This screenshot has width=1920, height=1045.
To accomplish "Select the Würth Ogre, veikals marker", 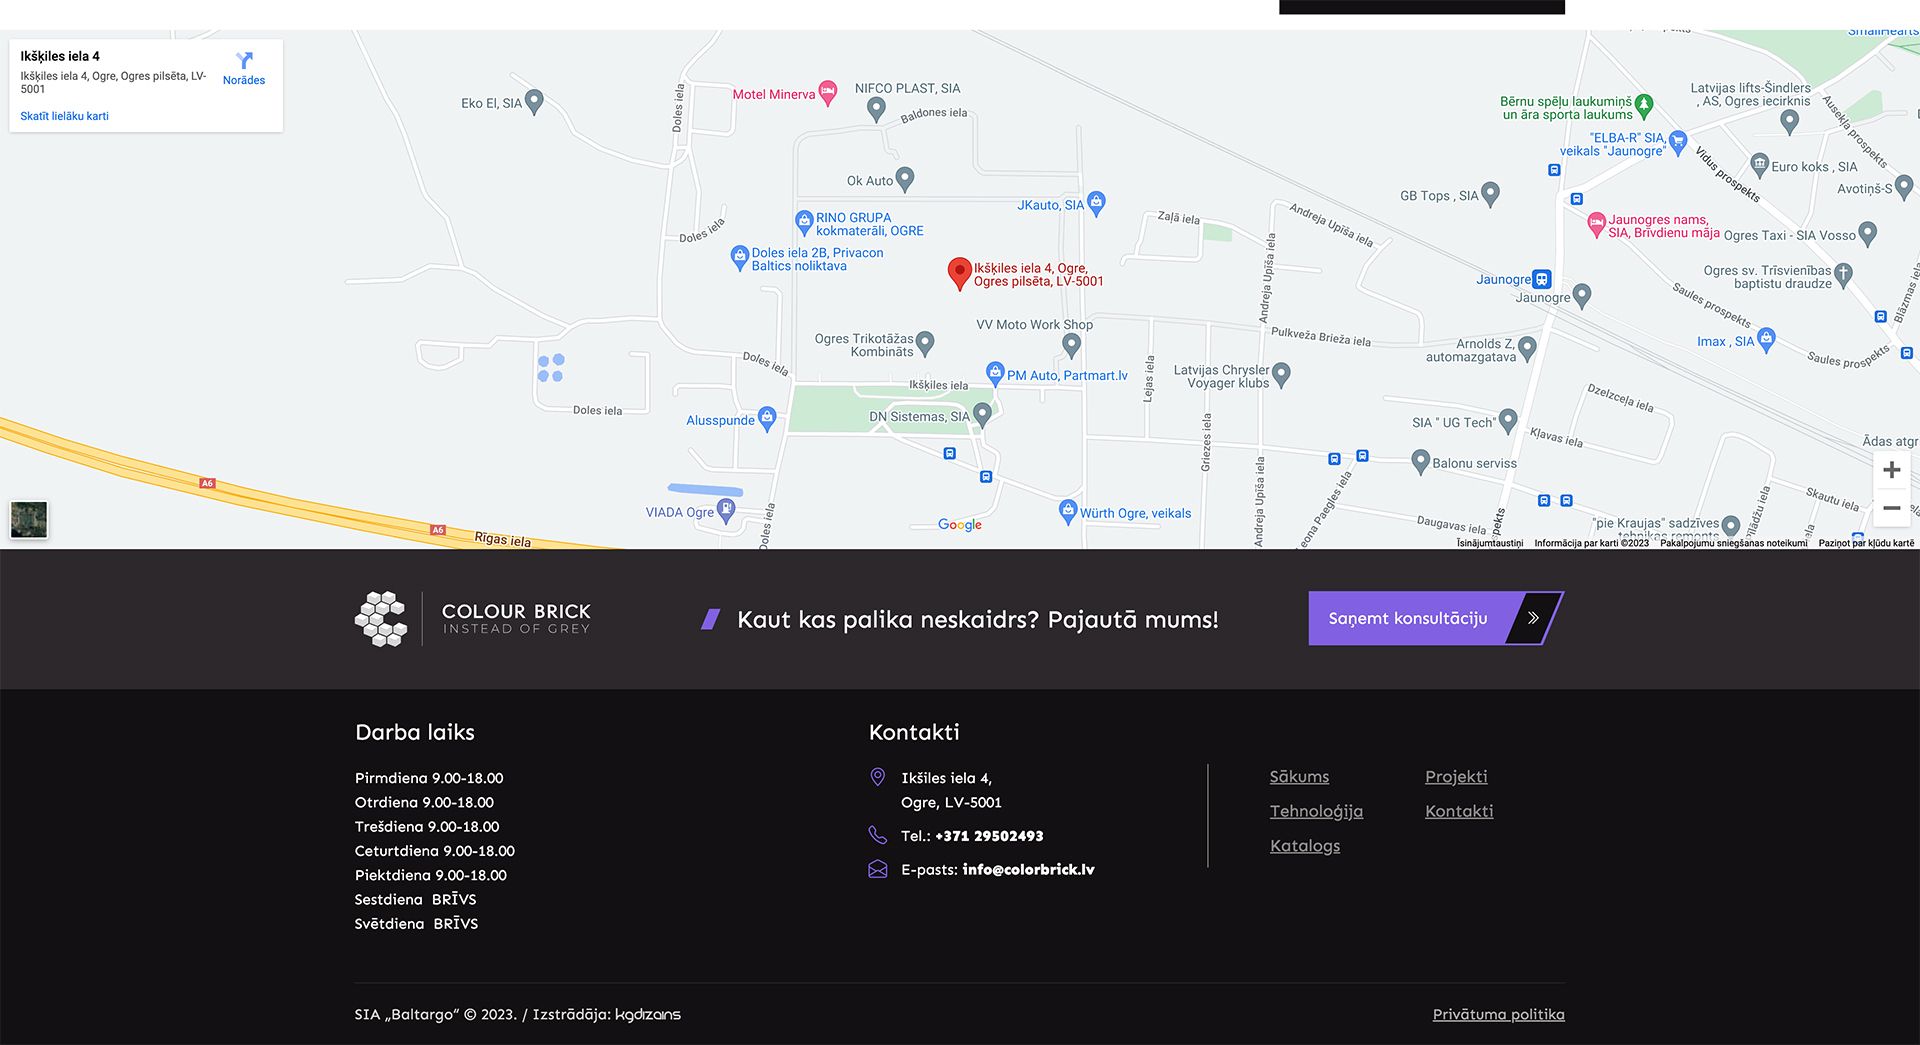I will (1068, 511).
